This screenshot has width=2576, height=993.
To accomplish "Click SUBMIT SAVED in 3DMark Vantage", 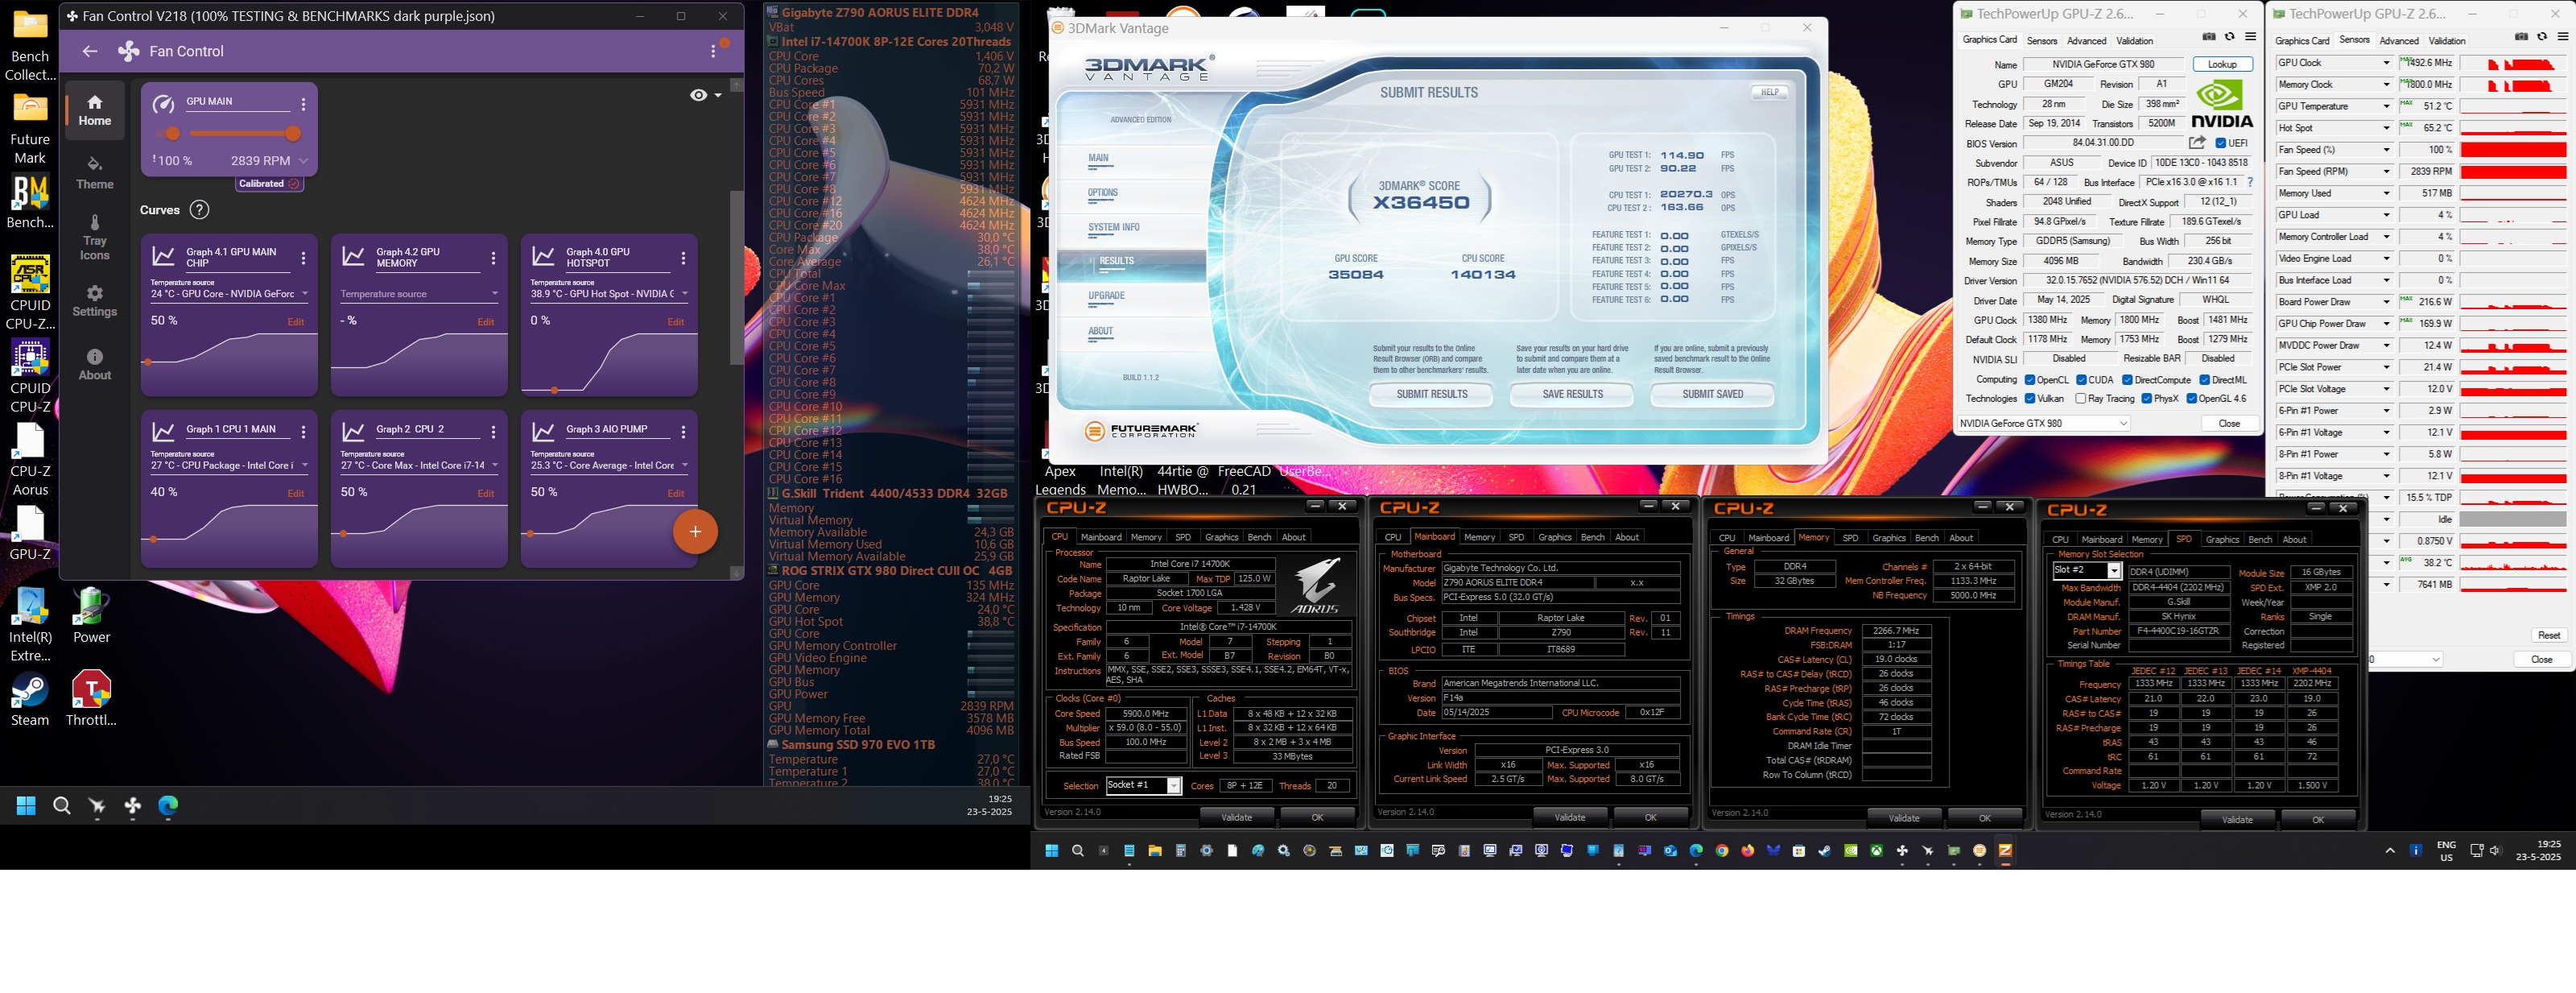I will [x=1712, y=395].
